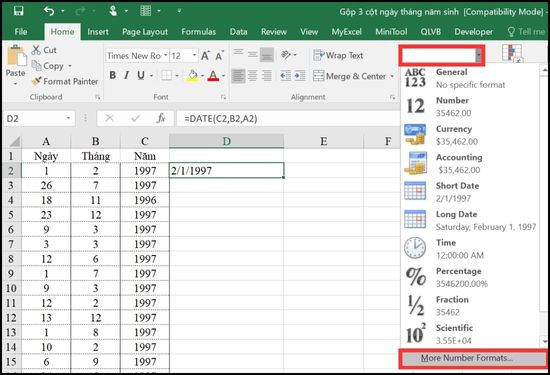
Task: Click the Select All corner triangle
Action: tap(15, 141)
